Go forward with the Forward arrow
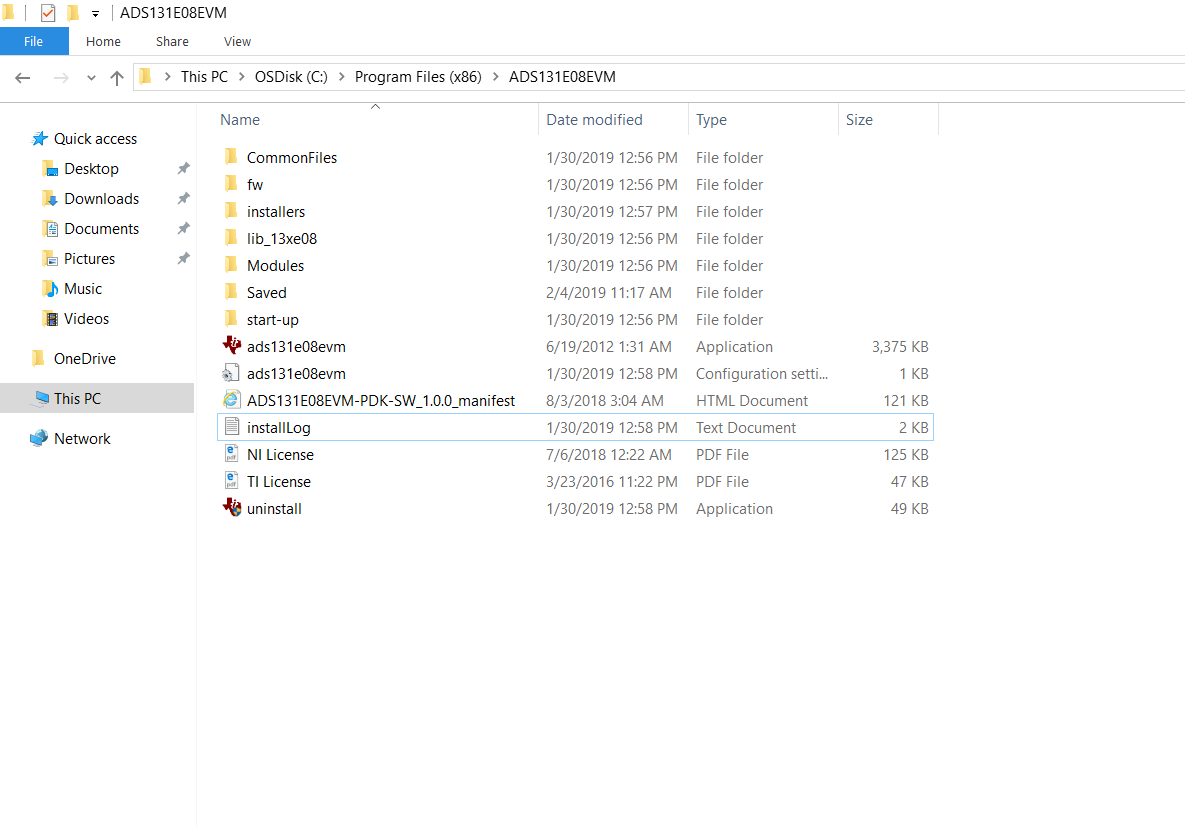The width and height of the screenshot is (1185, 828). click(61, 77)
